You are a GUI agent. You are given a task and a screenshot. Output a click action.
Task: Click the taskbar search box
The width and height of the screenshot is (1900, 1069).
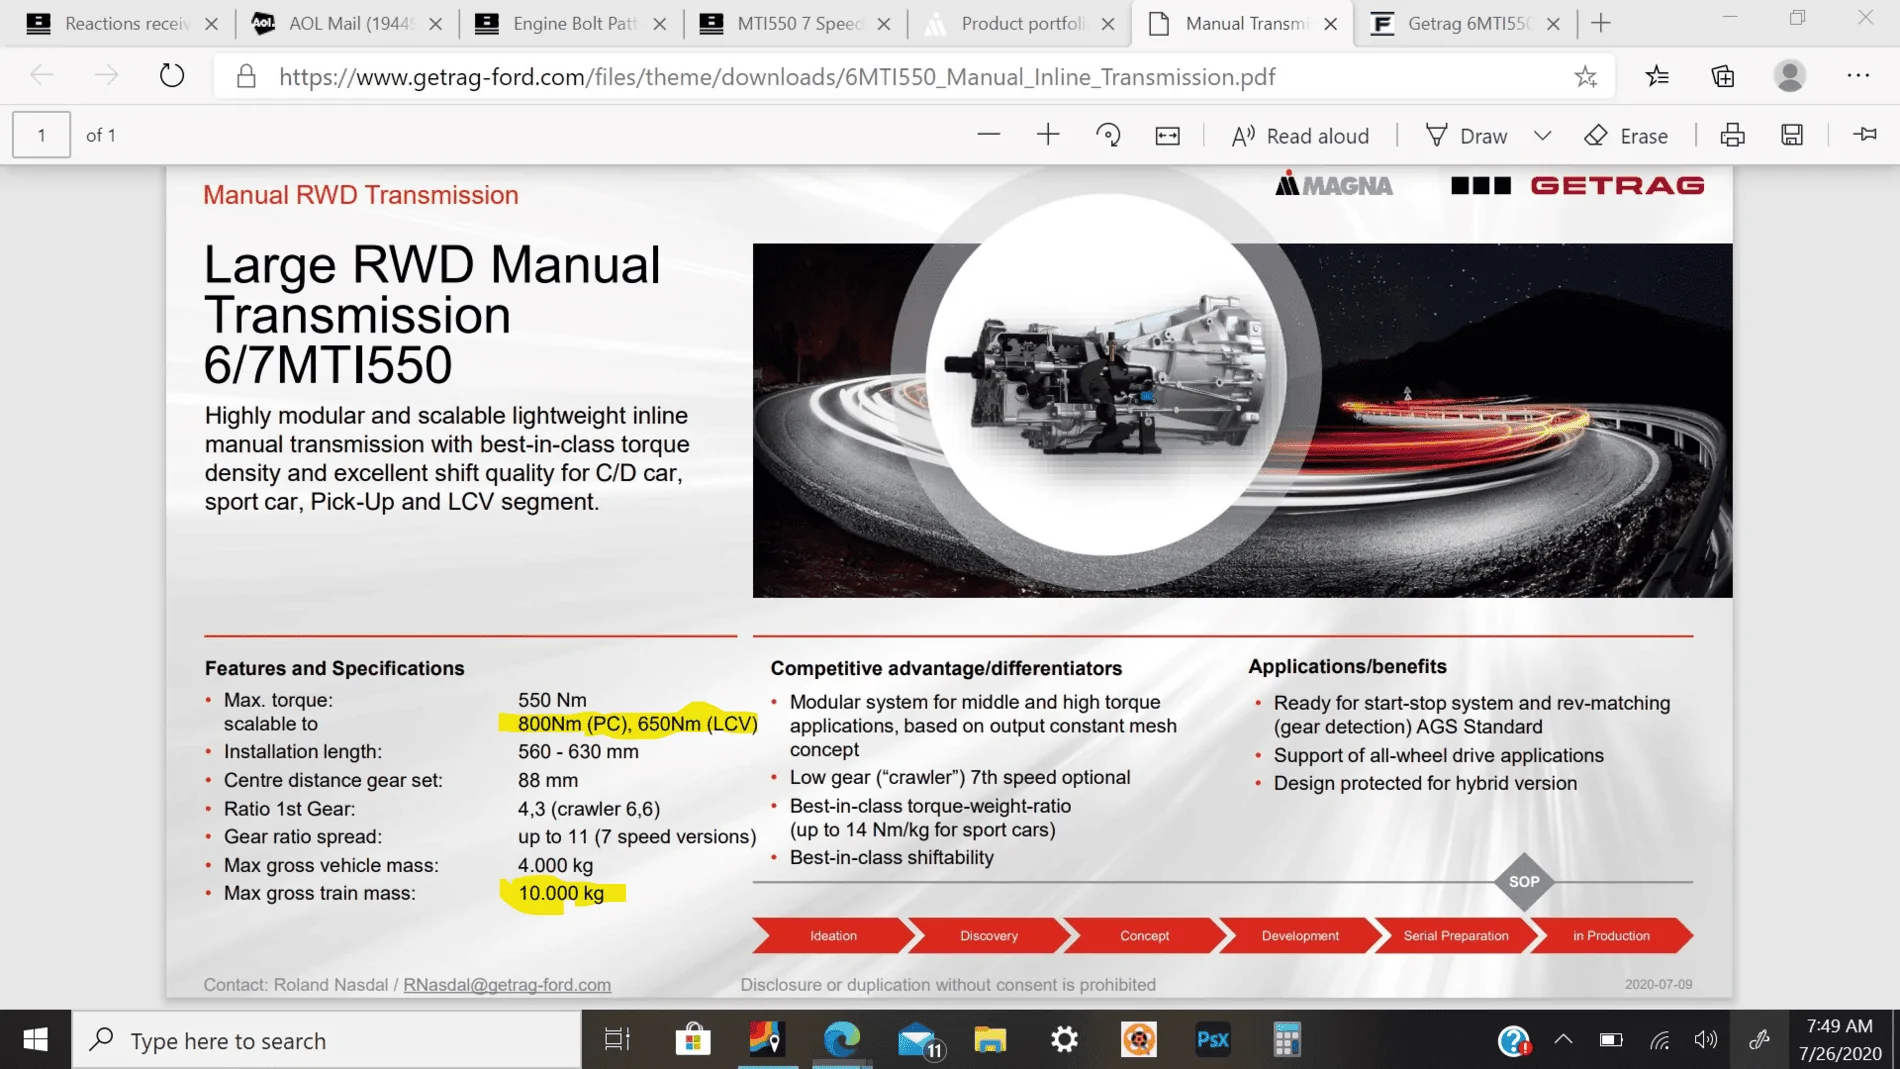pos(327,1040)
